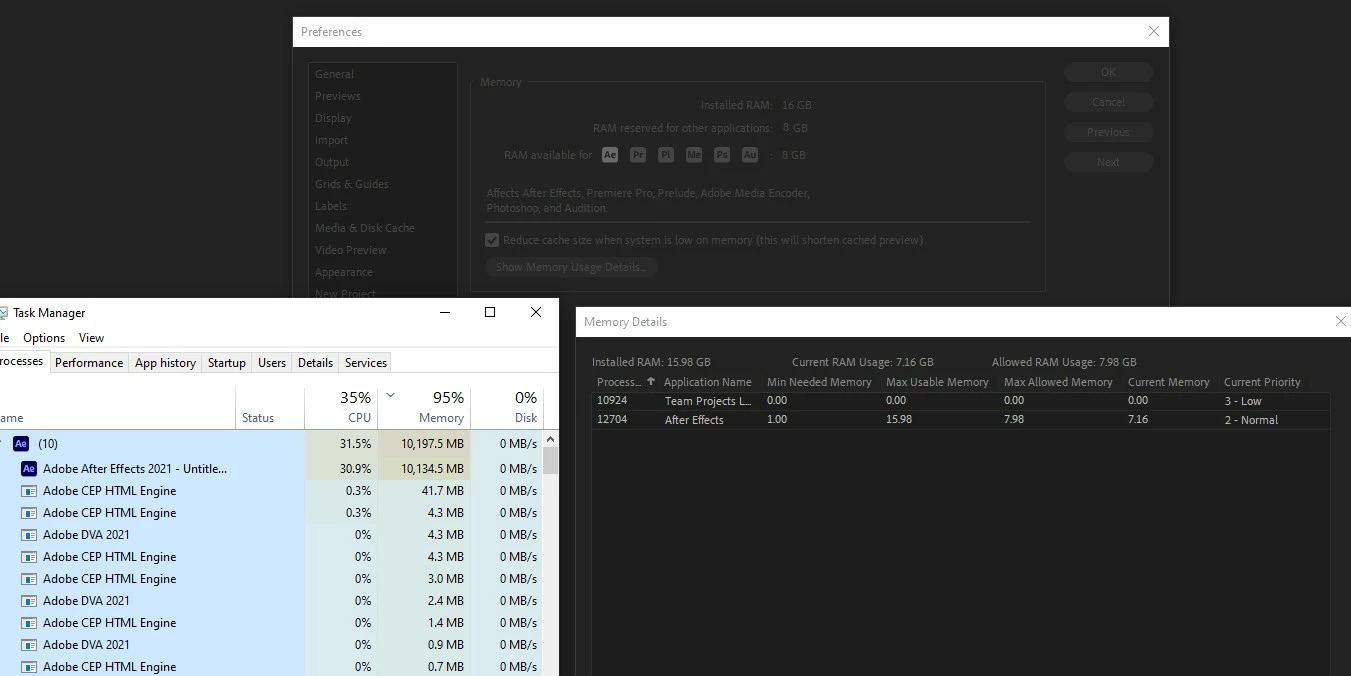The image size is (1351, 676).
Task: Switch to the App history tab
Action: (165, 363)
